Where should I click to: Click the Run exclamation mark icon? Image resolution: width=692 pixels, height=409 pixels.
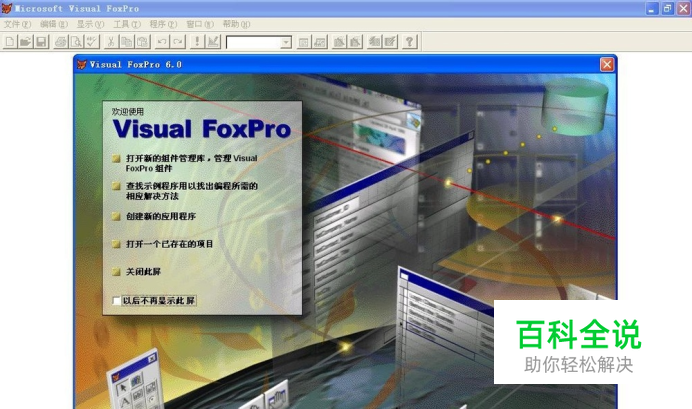tap(197, 42)
